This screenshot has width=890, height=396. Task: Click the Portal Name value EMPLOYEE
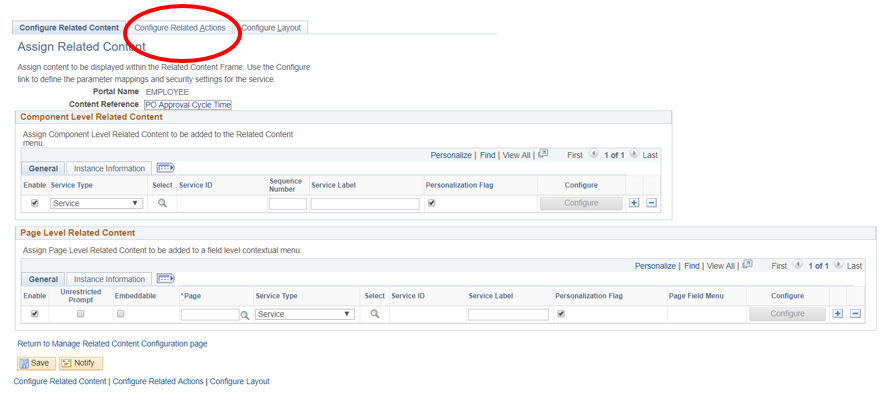167,91
